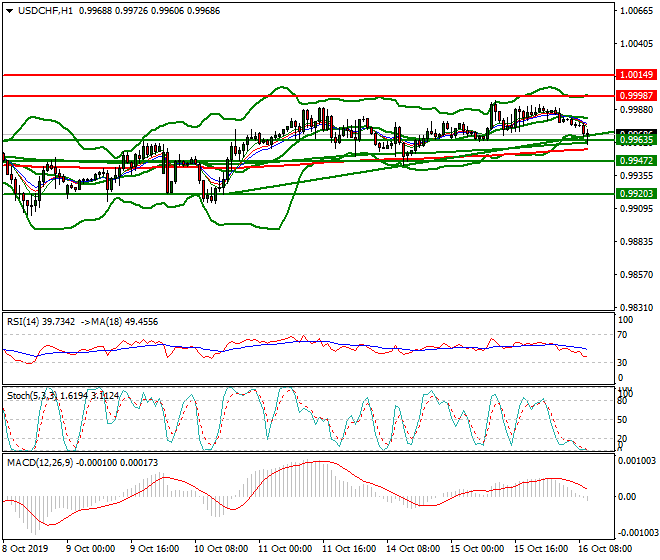The height and width of the screenshot is (560, 660).
Task: Click the 11 Oct 00:00 time axis label
Action: coord(285,549)
